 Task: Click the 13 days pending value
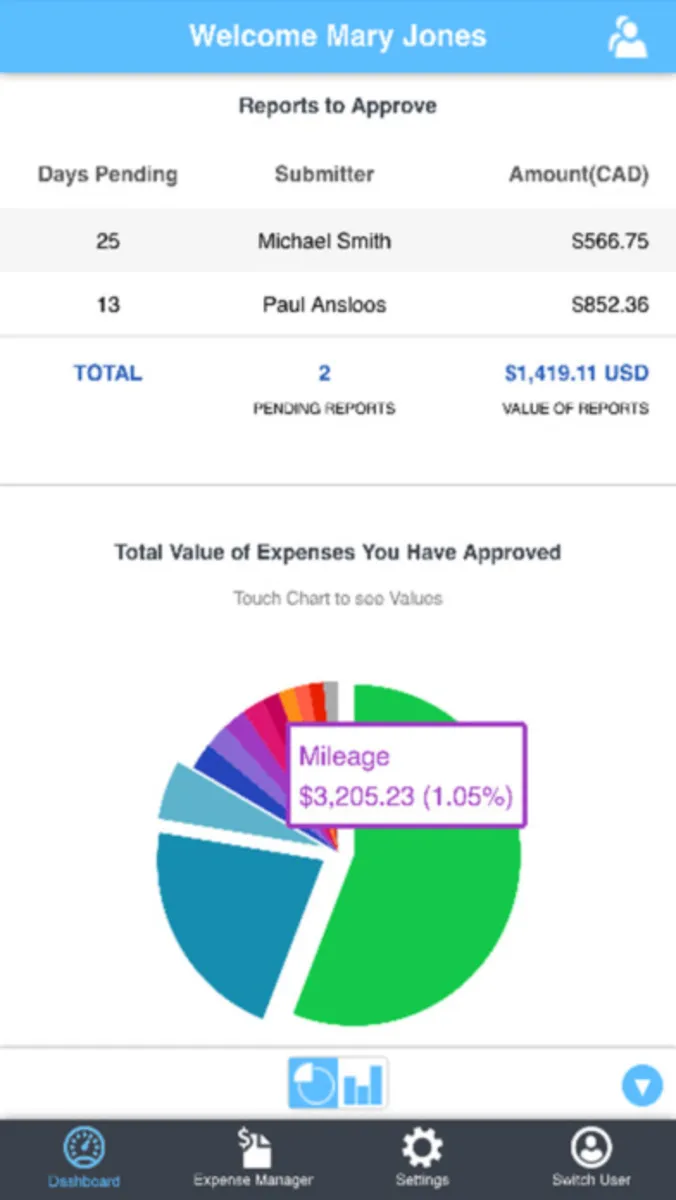point(107,305)
